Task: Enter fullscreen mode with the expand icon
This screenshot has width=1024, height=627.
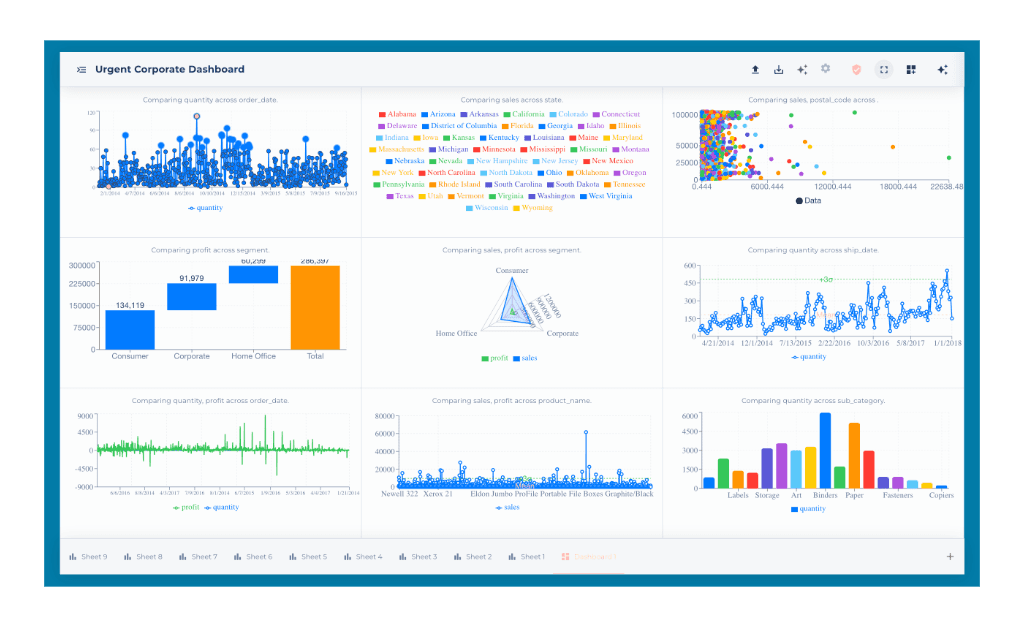Action: pos(884,69)
